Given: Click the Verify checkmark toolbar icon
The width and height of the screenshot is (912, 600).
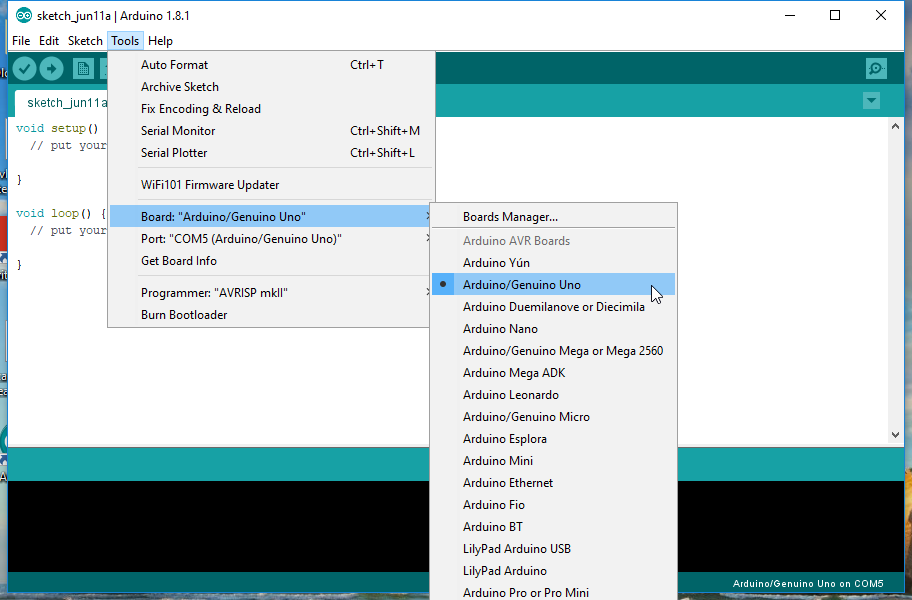Looking at the screenshot, I should [24, 69].
